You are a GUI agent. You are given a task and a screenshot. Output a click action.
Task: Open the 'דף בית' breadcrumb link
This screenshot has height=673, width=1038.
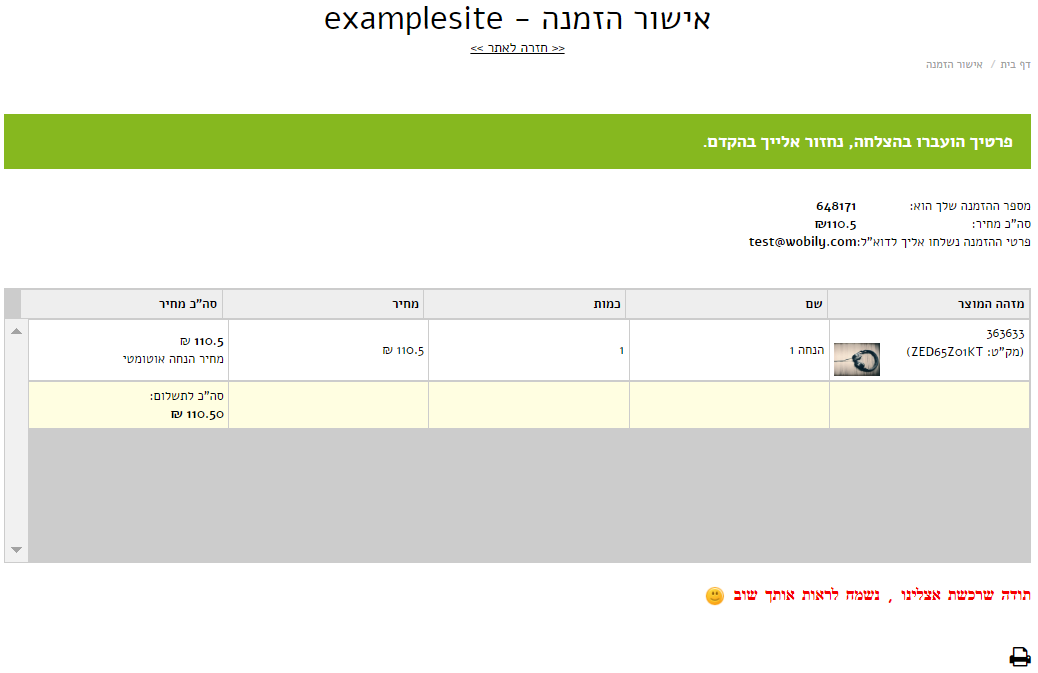[1015, 64]
